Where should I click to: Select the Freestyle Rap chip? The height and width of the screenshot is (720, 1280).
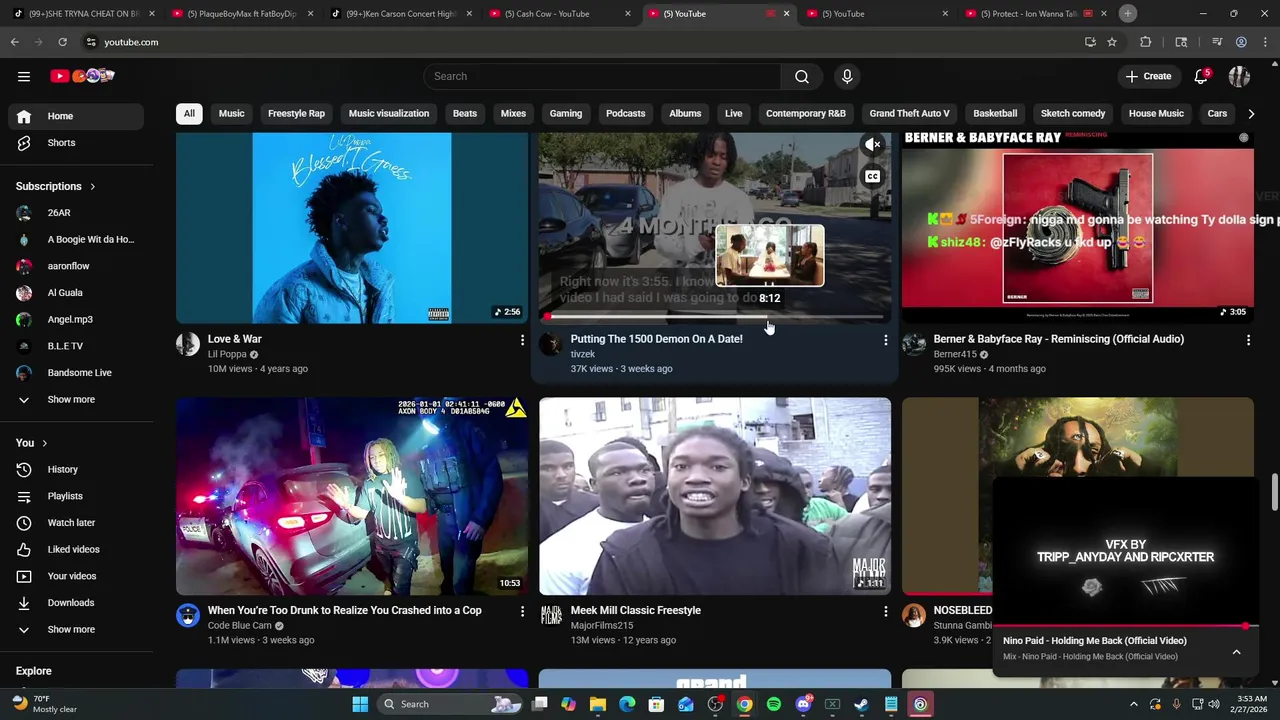coord(296,113)
